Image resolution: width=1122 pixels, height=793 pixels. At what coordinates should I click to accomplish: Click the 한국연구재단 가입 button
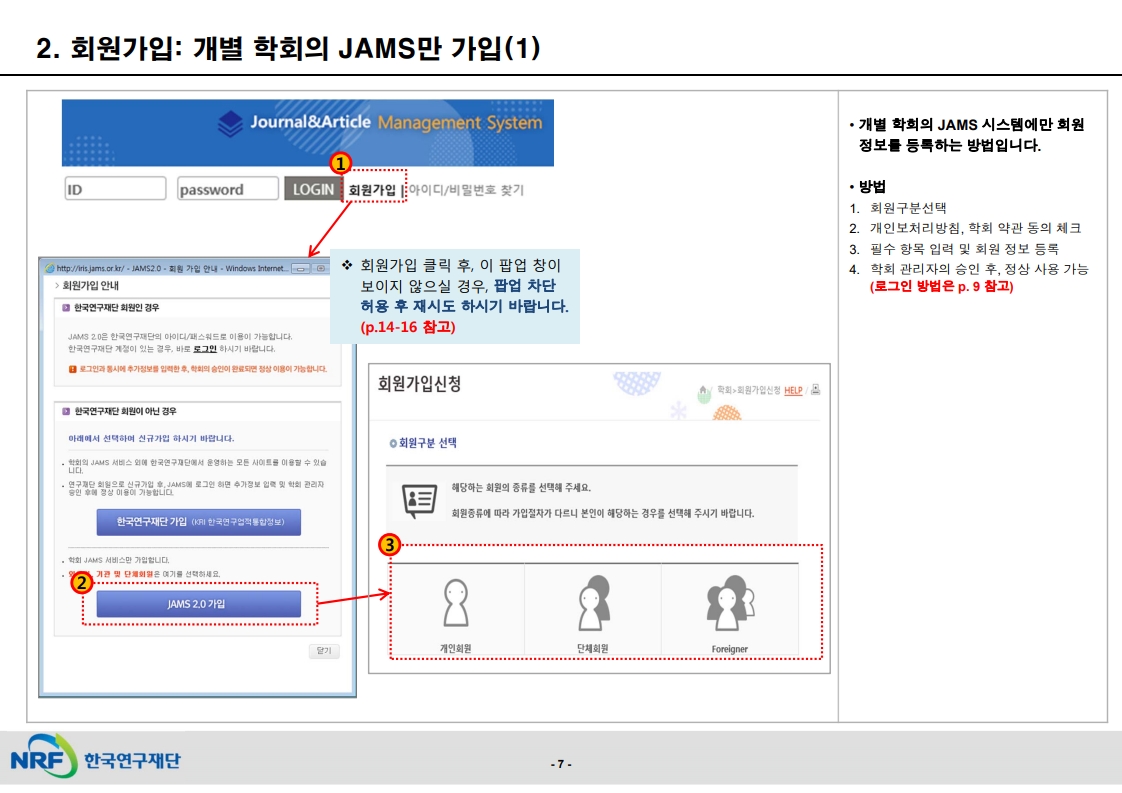coord(198,522)
